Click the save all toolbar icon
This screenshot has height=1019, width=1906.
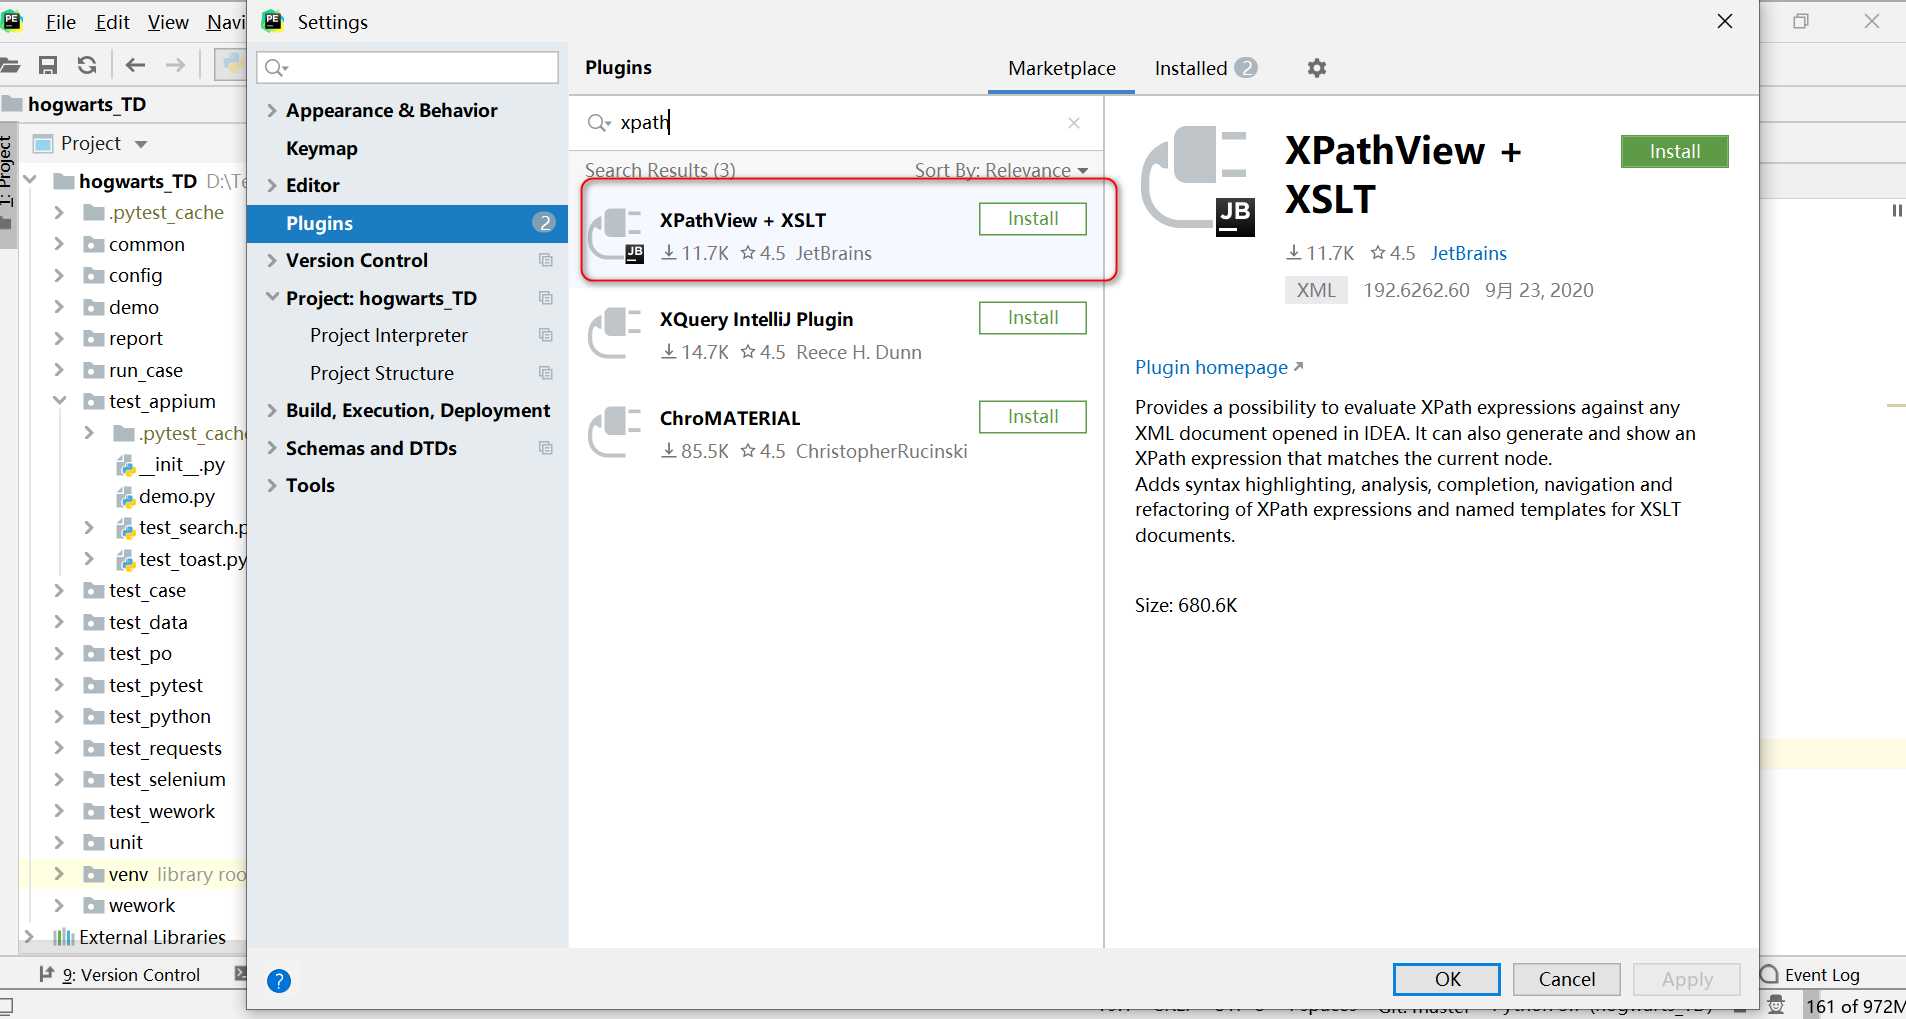point(47,65)
